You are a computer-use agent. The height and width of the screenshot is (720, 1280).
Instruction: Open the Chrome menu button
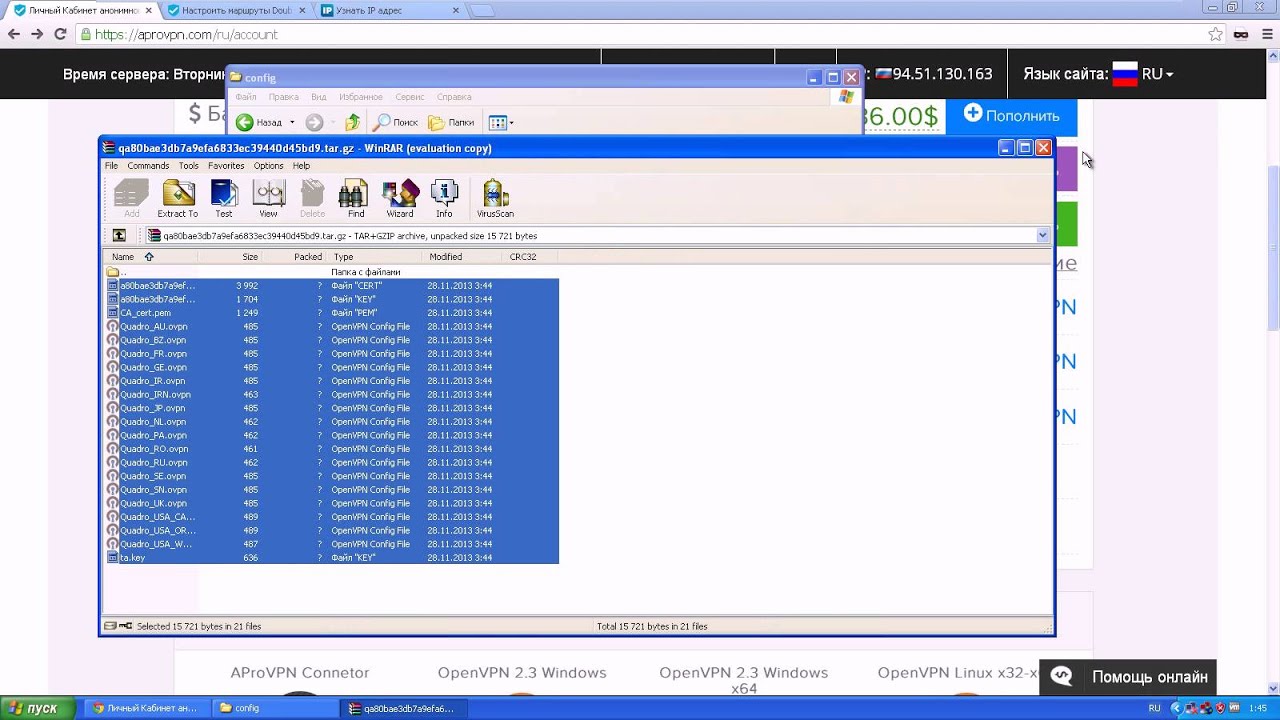[1266, 34]
